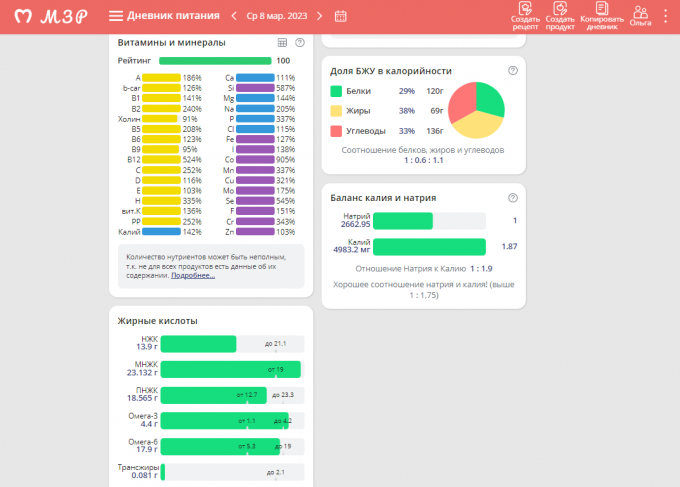Open help for Доля БЖУ в калорийности
Image resolution: width=680 pixels, height=487 pixels.
point(513,71)
